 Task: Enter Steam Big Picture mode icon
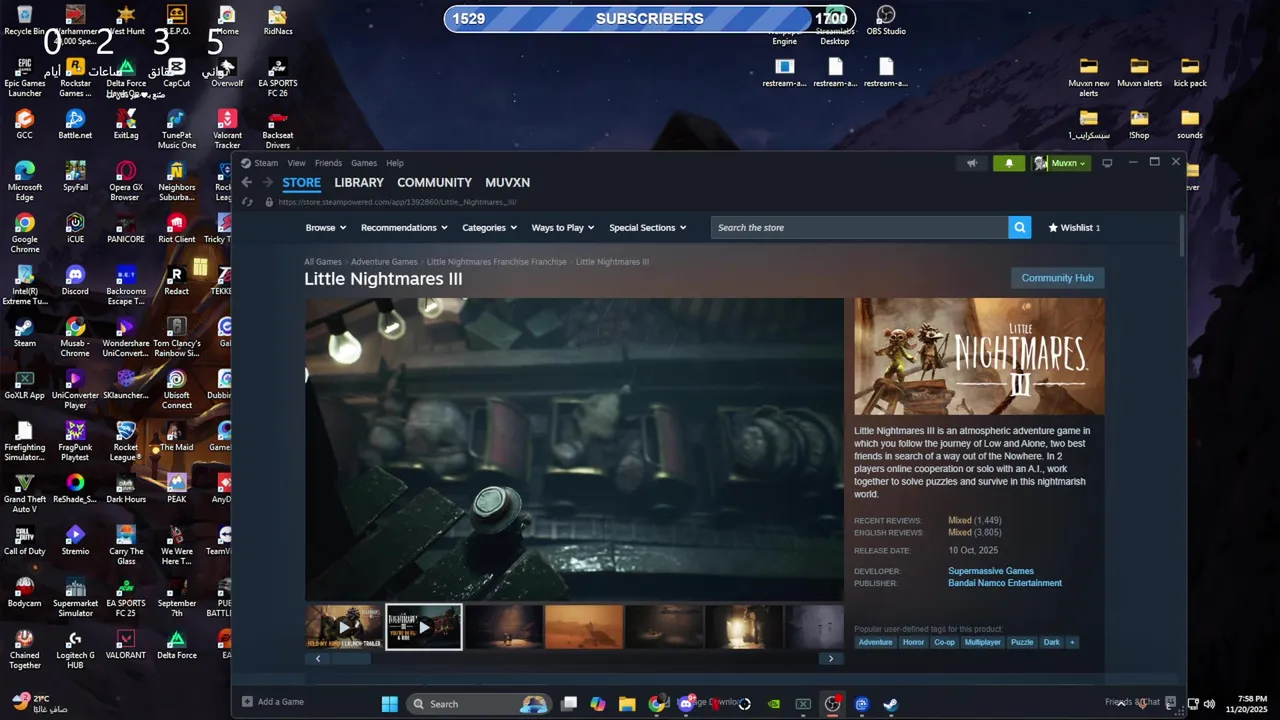point(1107,163)
